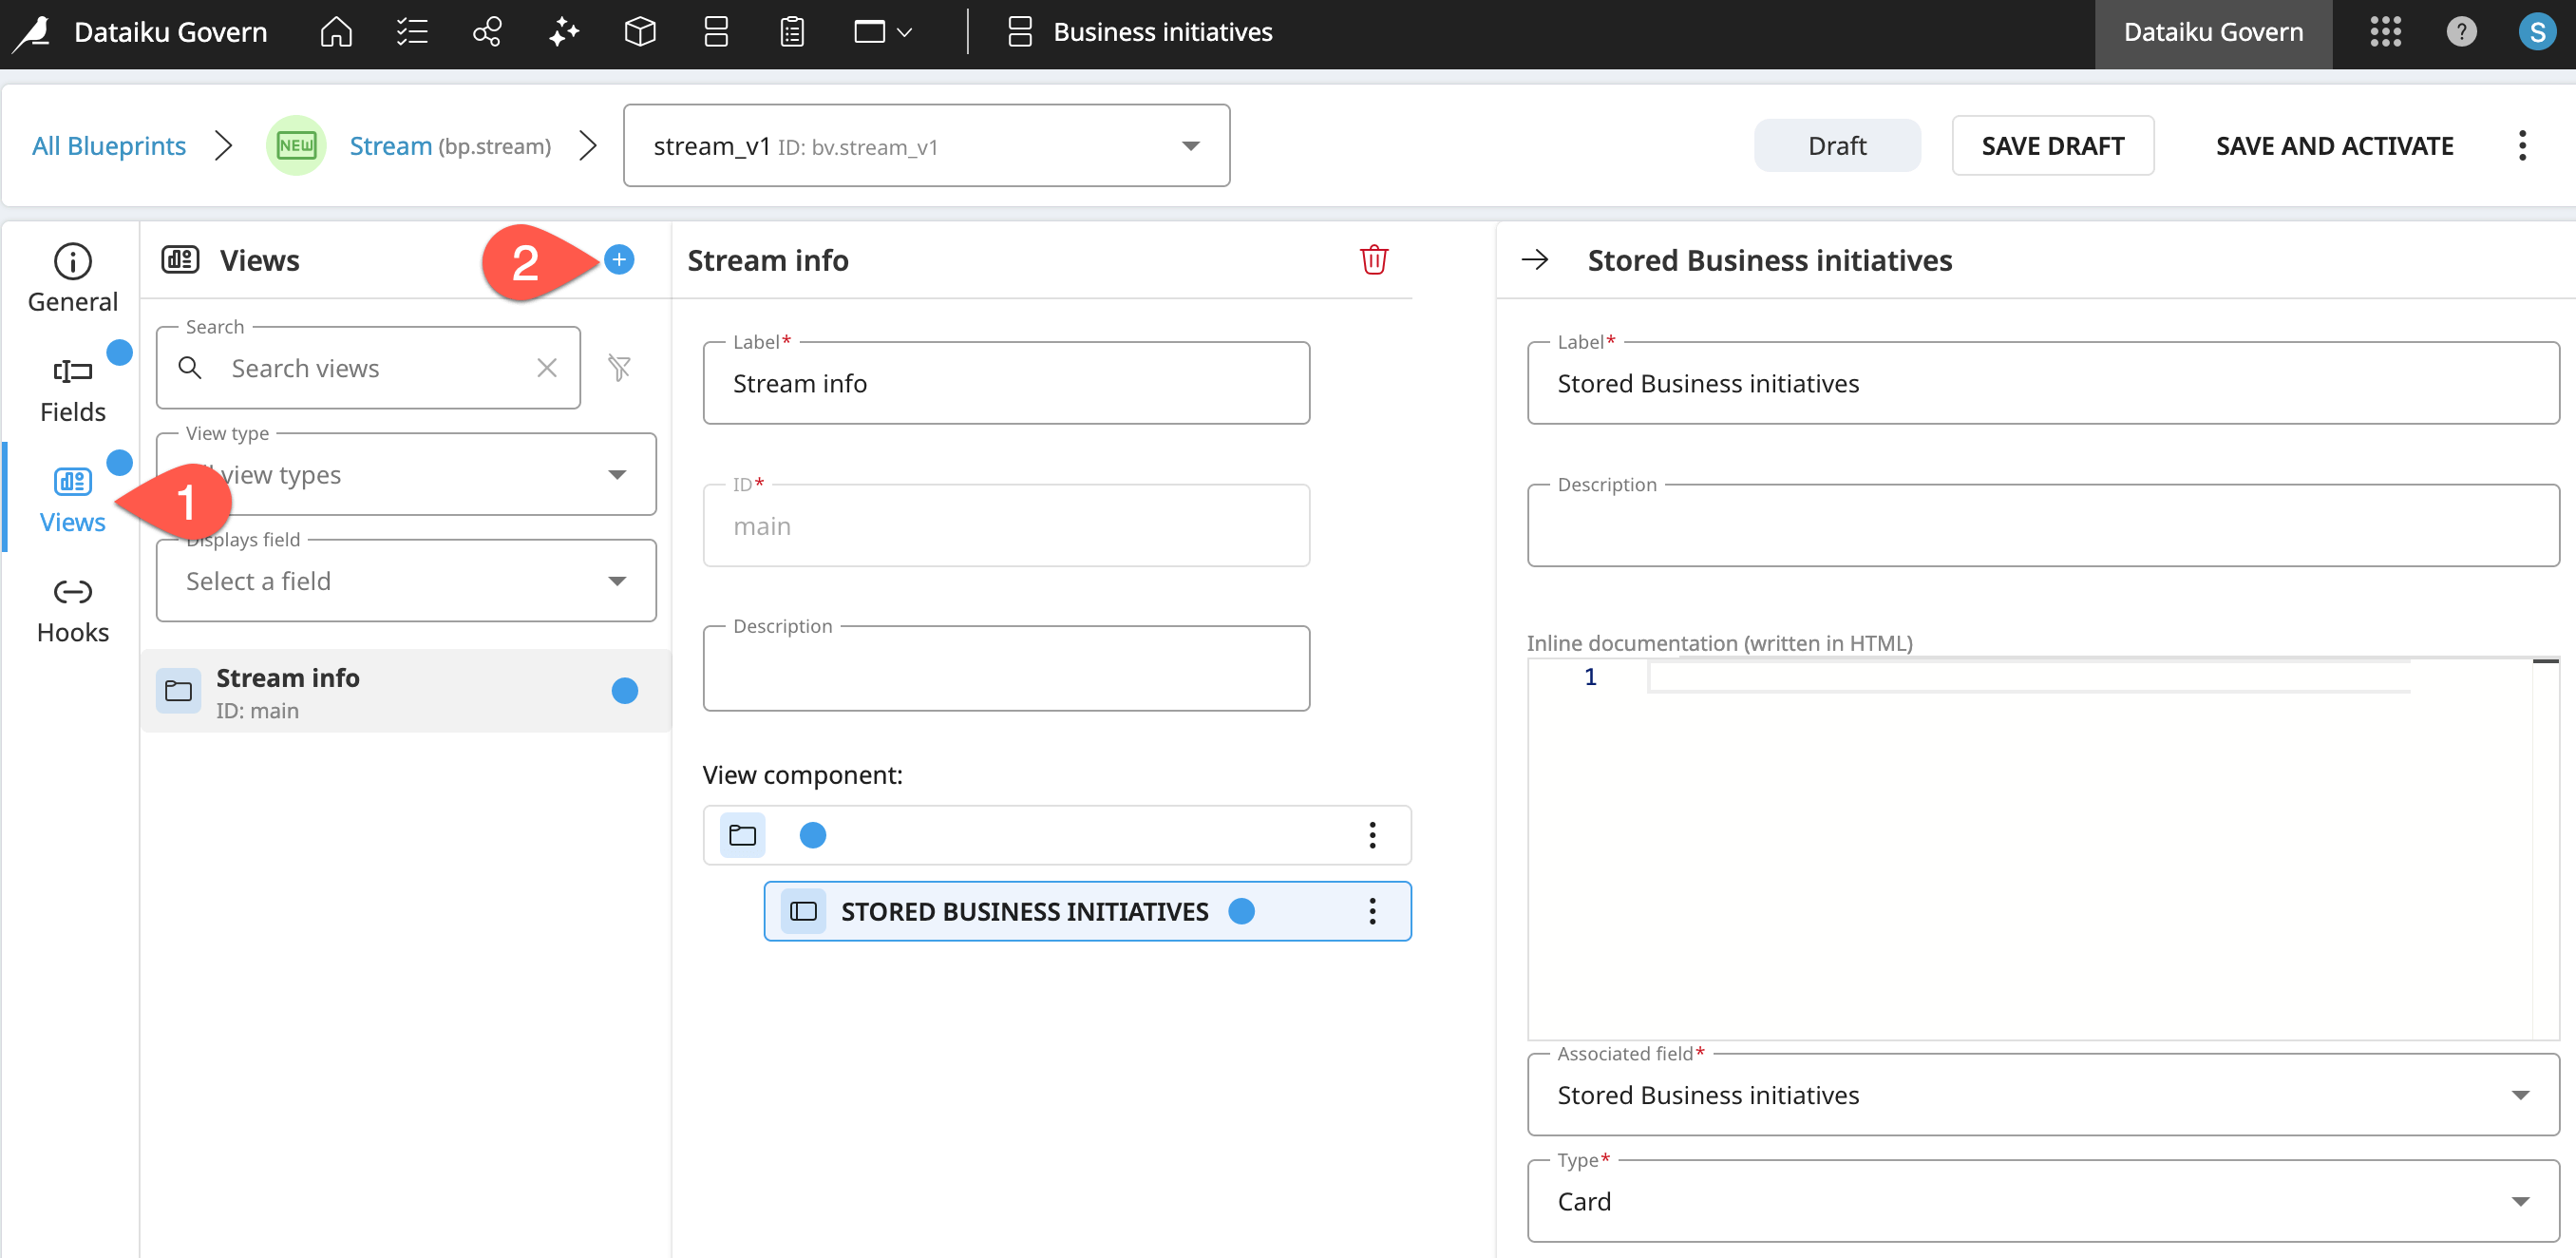This screenshot has height=1258, width=2576.
Task: Click the clipboard icon in top toolbar
Action: click(791, 31)
